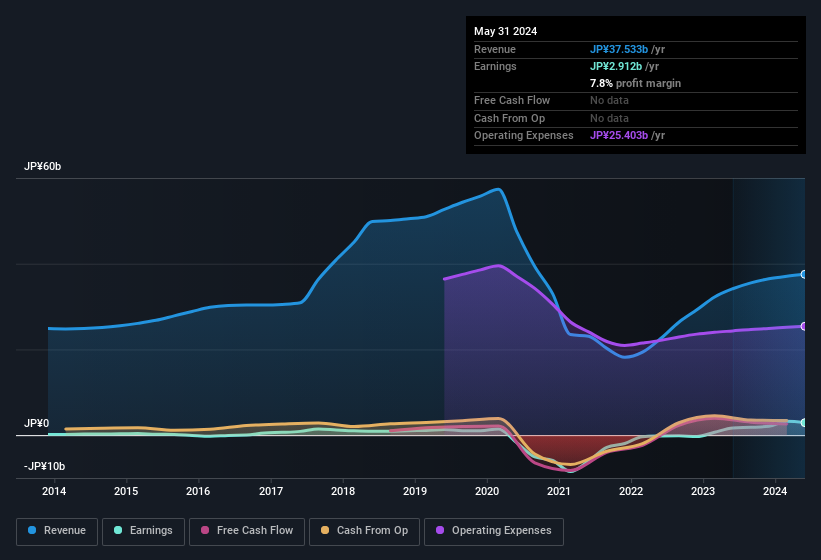Click the 2022 x-axis label
The height and width of the screenshot is (560, 821).
tap(631, 491)
